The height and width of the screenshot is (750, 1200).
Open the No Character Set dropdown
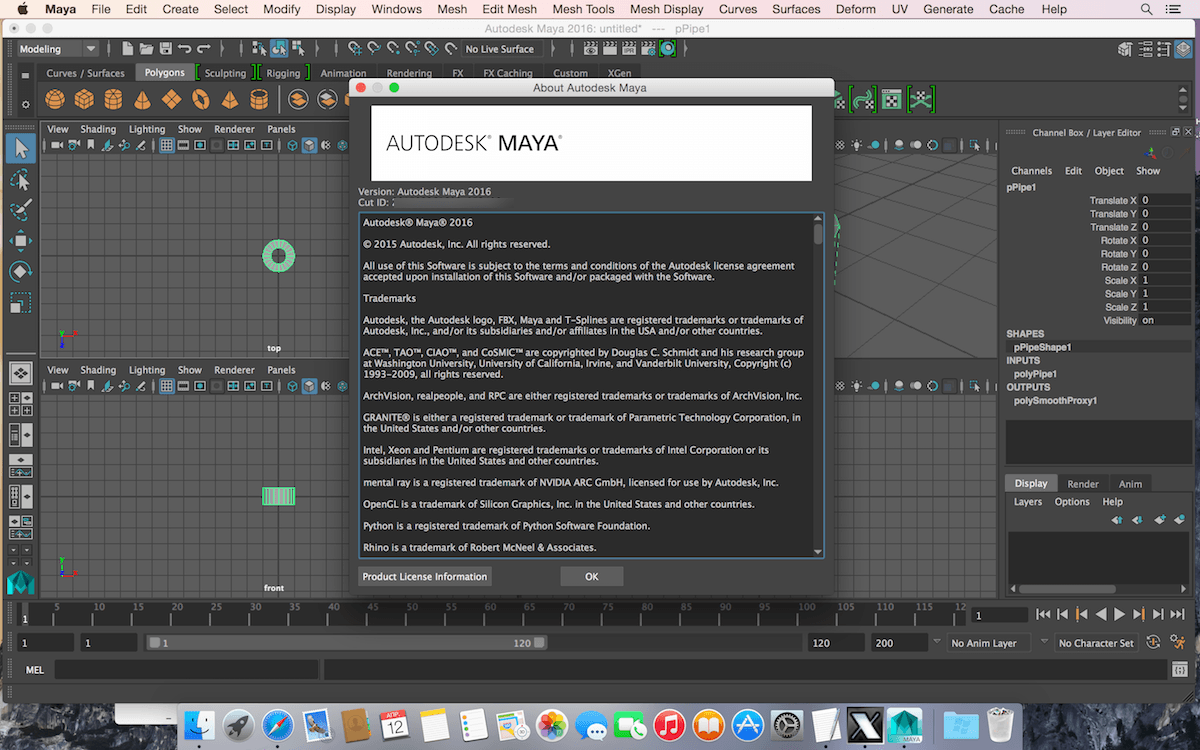tap(1097, 643)
